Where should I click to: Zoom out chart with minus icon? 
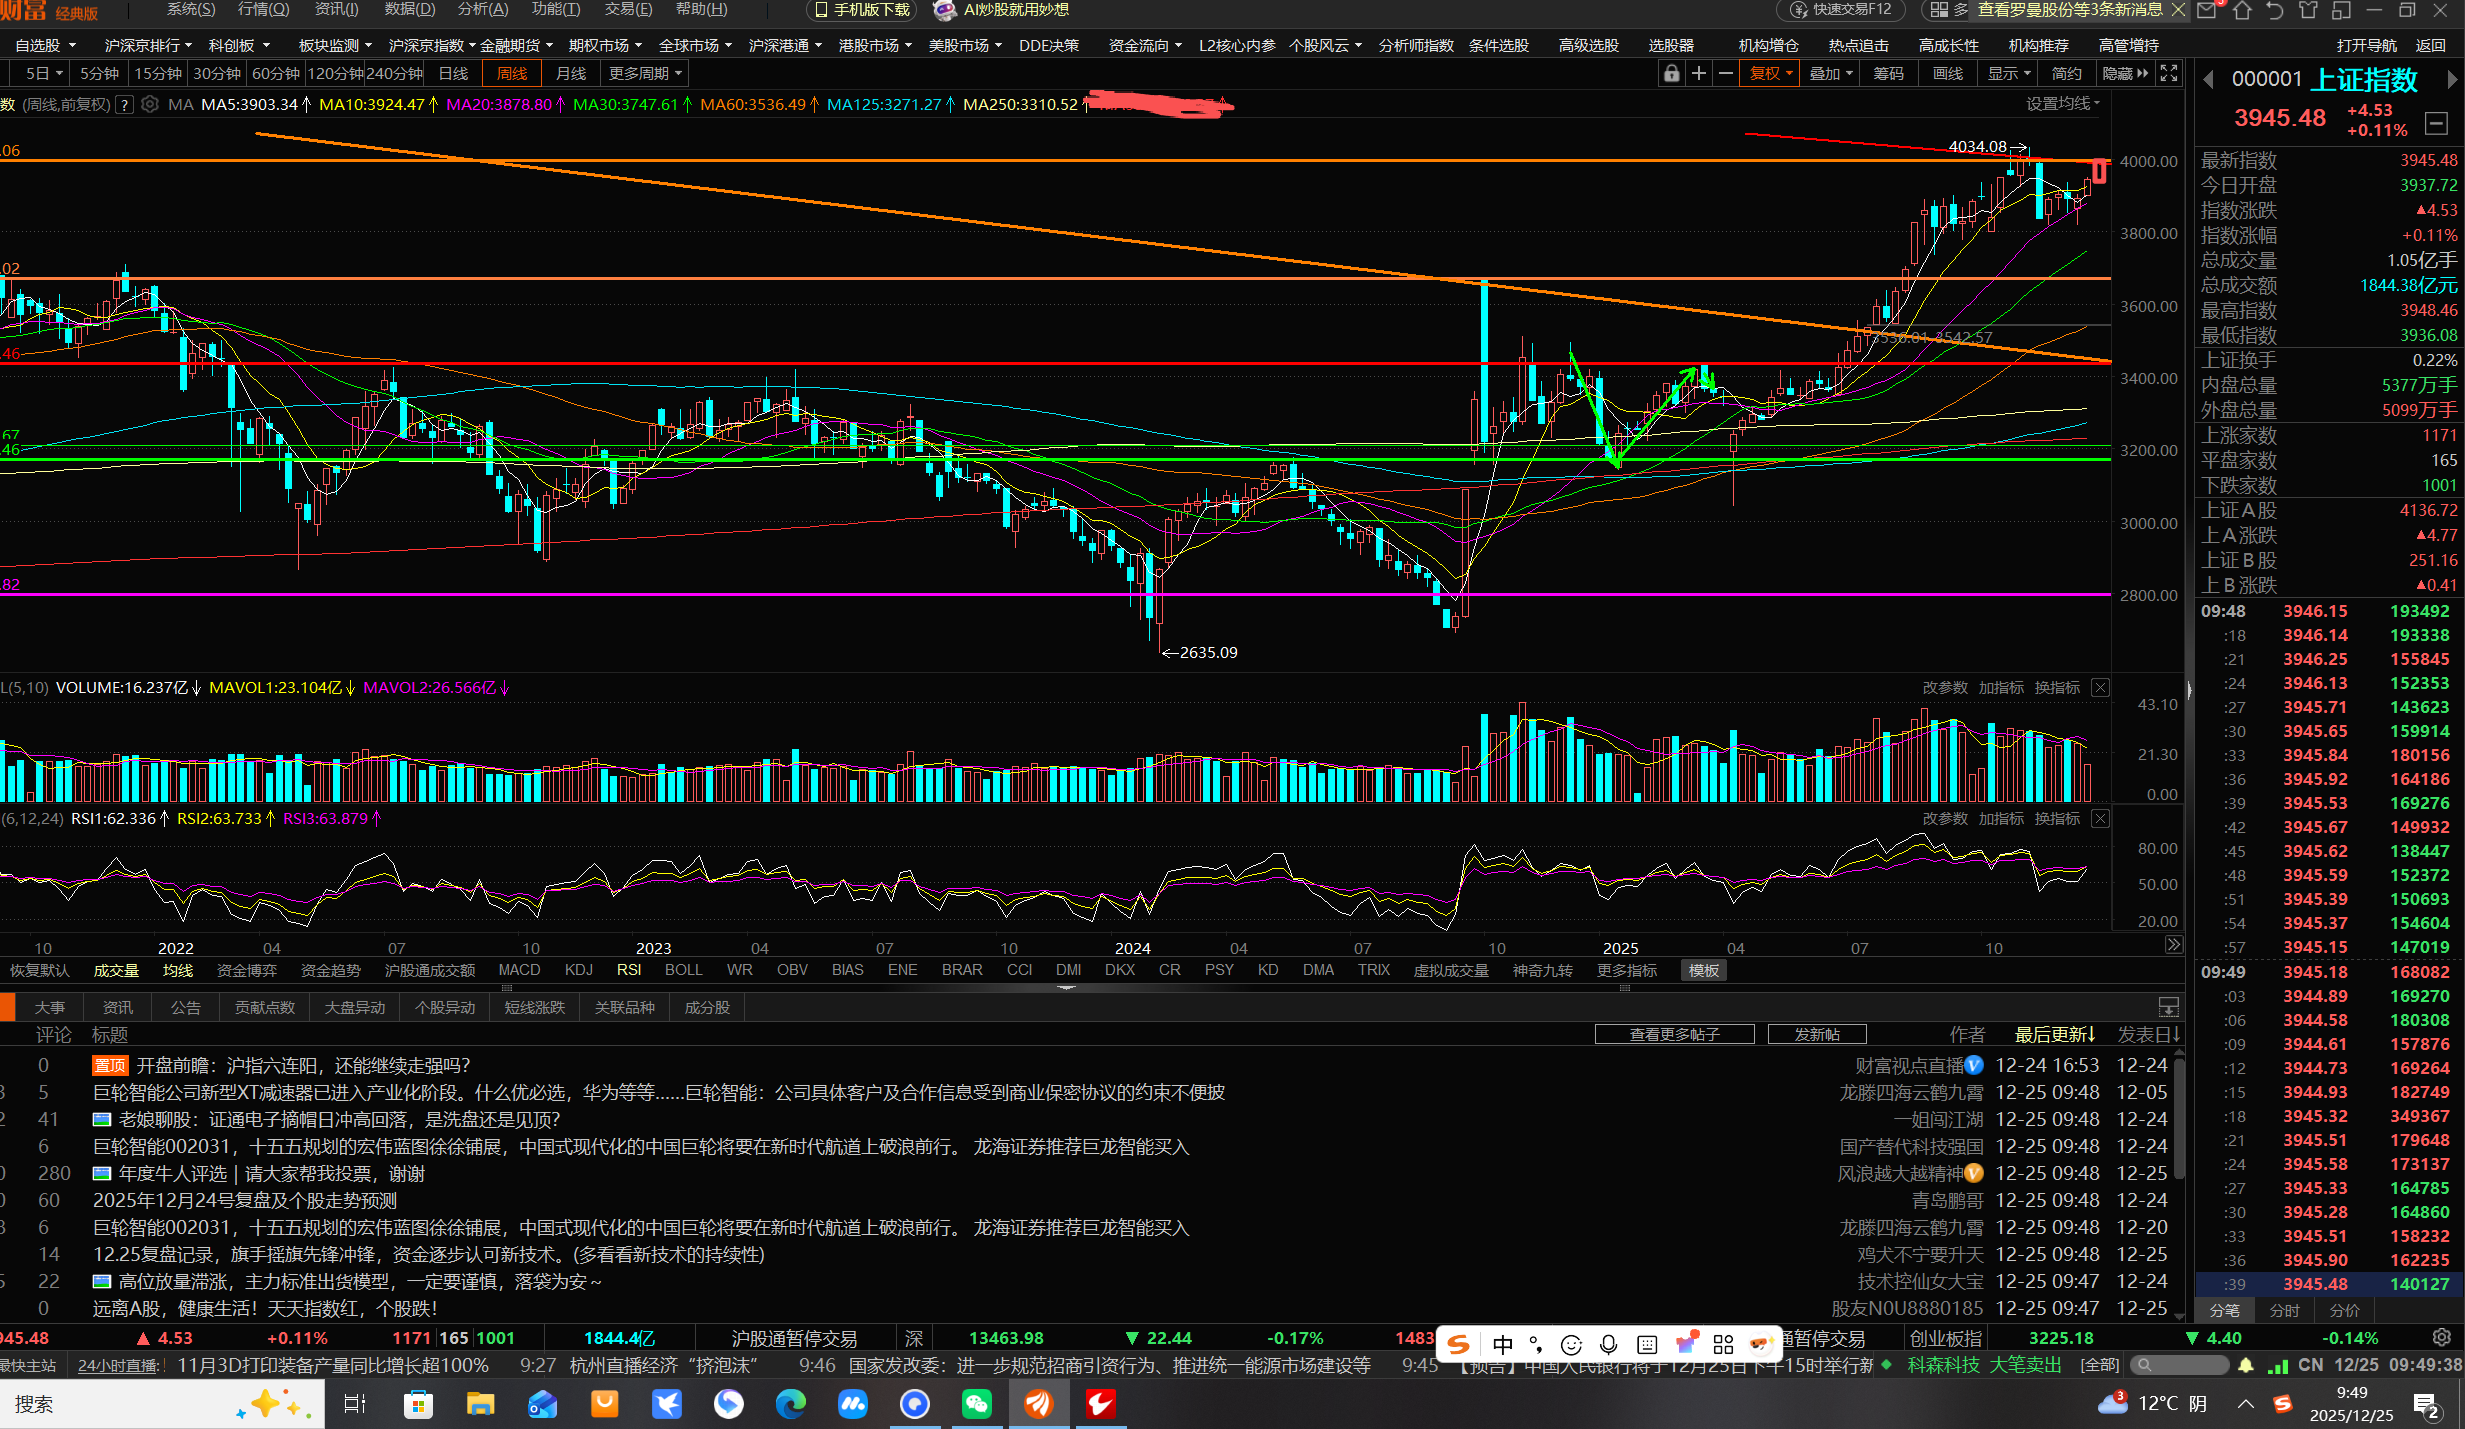coord(1725,74)
